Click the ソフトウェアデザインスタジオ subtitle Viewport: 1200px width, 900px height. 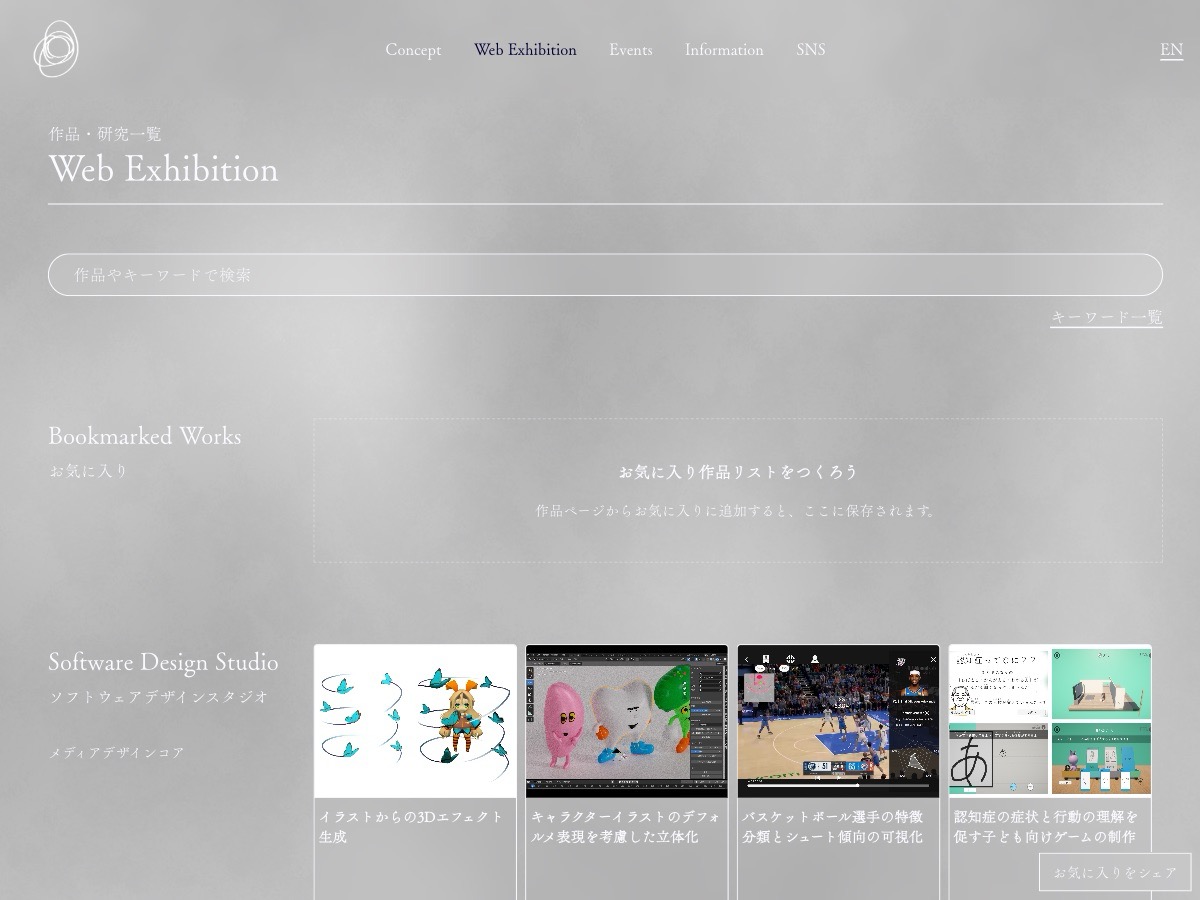pyautogui.click(x=159, y=697)
